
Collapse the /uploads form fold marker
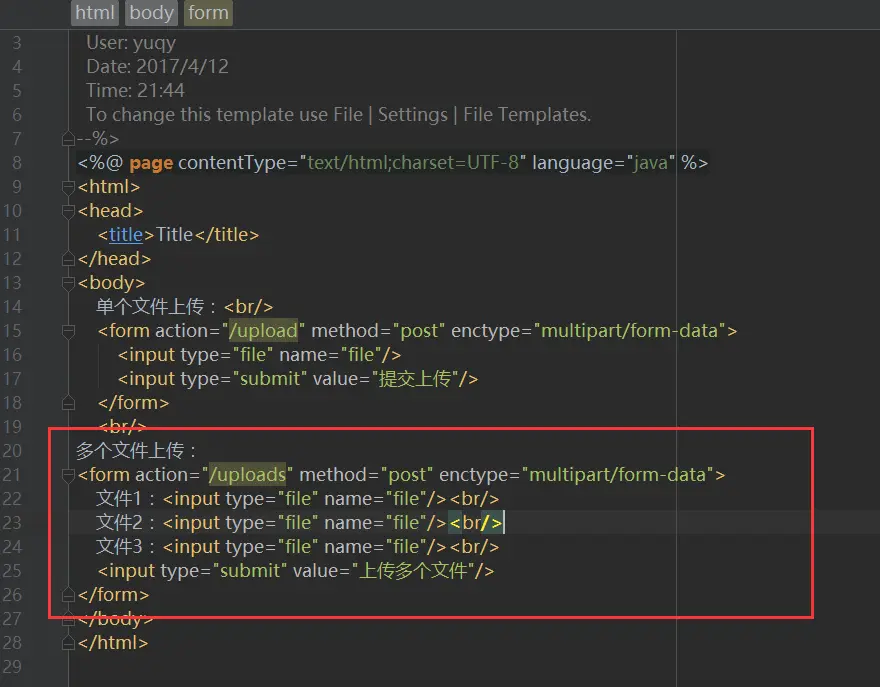click(x=68, y=475)
